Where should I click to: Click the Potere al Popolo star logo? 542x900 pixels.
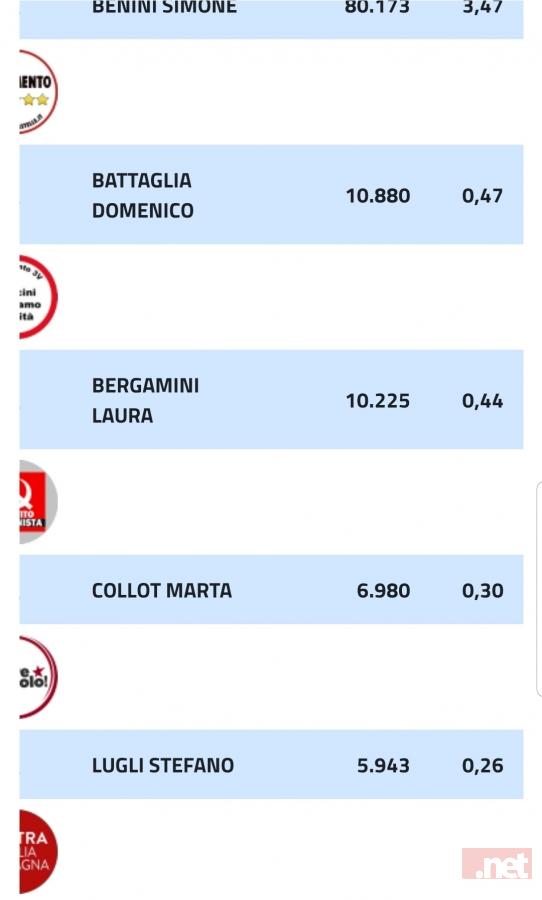point(38,677)
